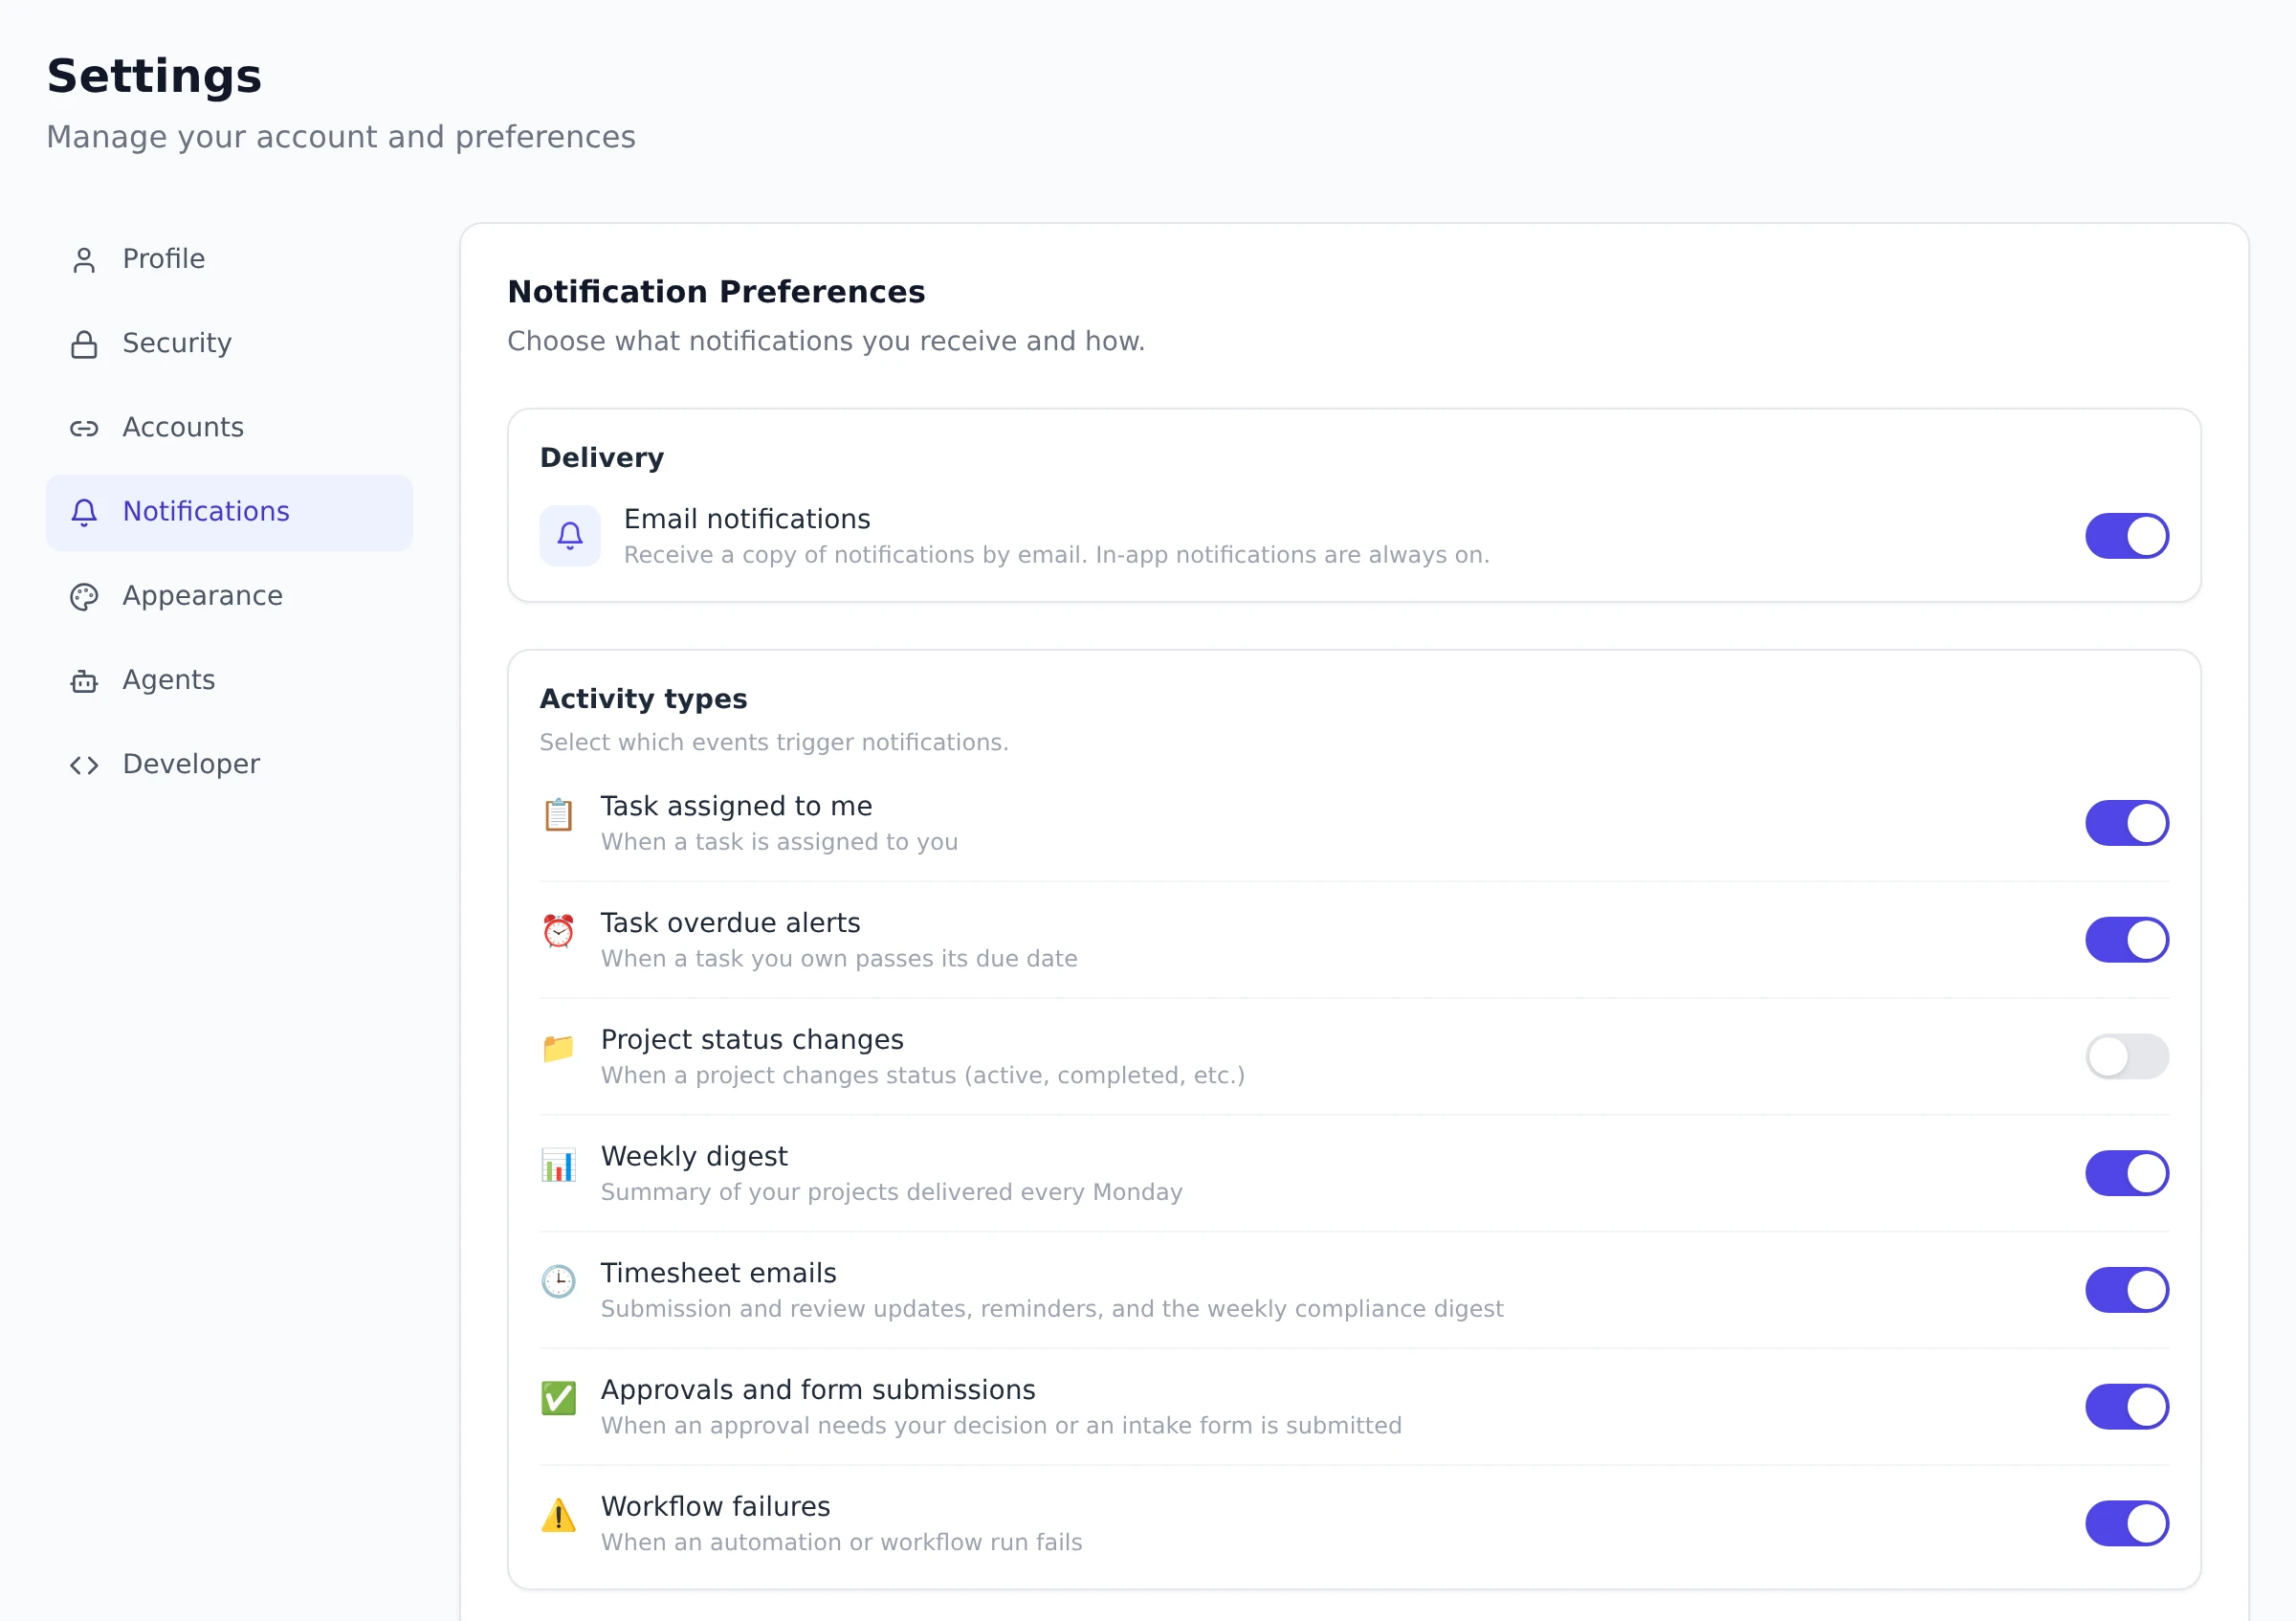This screenshot has height=1621, width=2296.
Task: Disable the Task assigned to me toggle
Action: click(x=2126, y=823)
